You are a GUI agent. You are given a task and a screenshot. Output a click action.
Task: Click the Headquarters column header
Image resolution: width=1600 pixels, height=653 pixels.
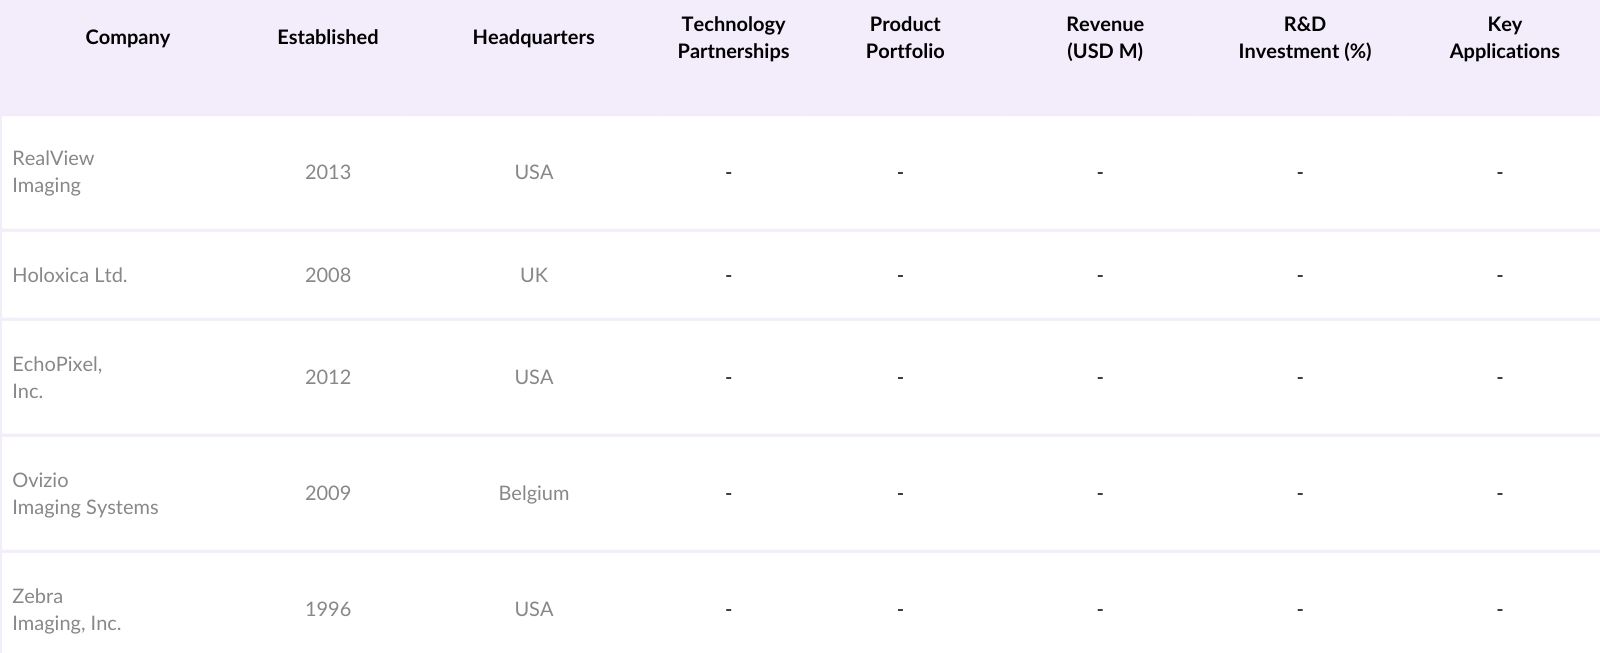point(533,38)
